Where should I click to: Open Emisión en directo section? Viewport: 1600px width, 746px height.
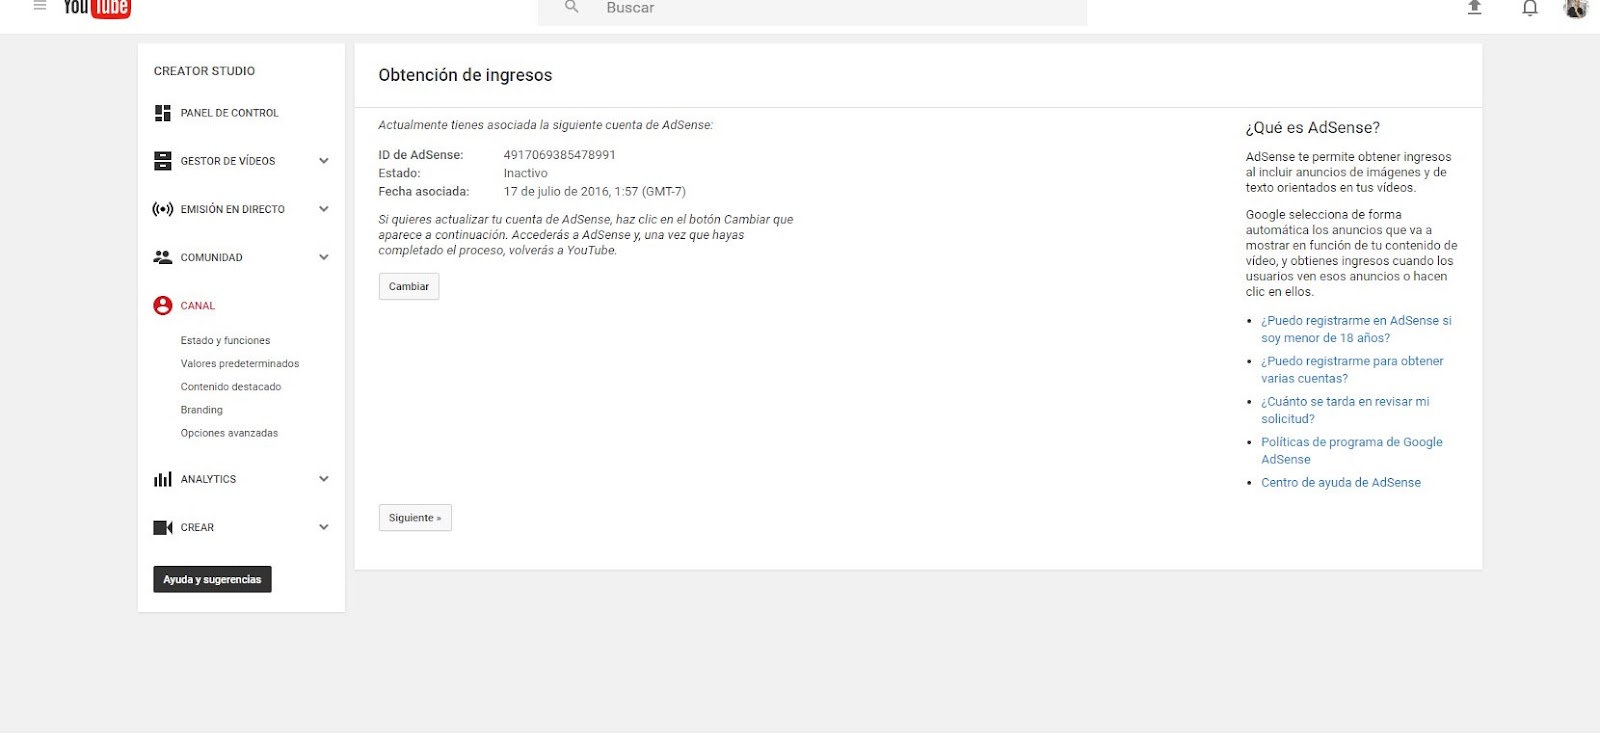pyautogui.click(x=233, y=209)
